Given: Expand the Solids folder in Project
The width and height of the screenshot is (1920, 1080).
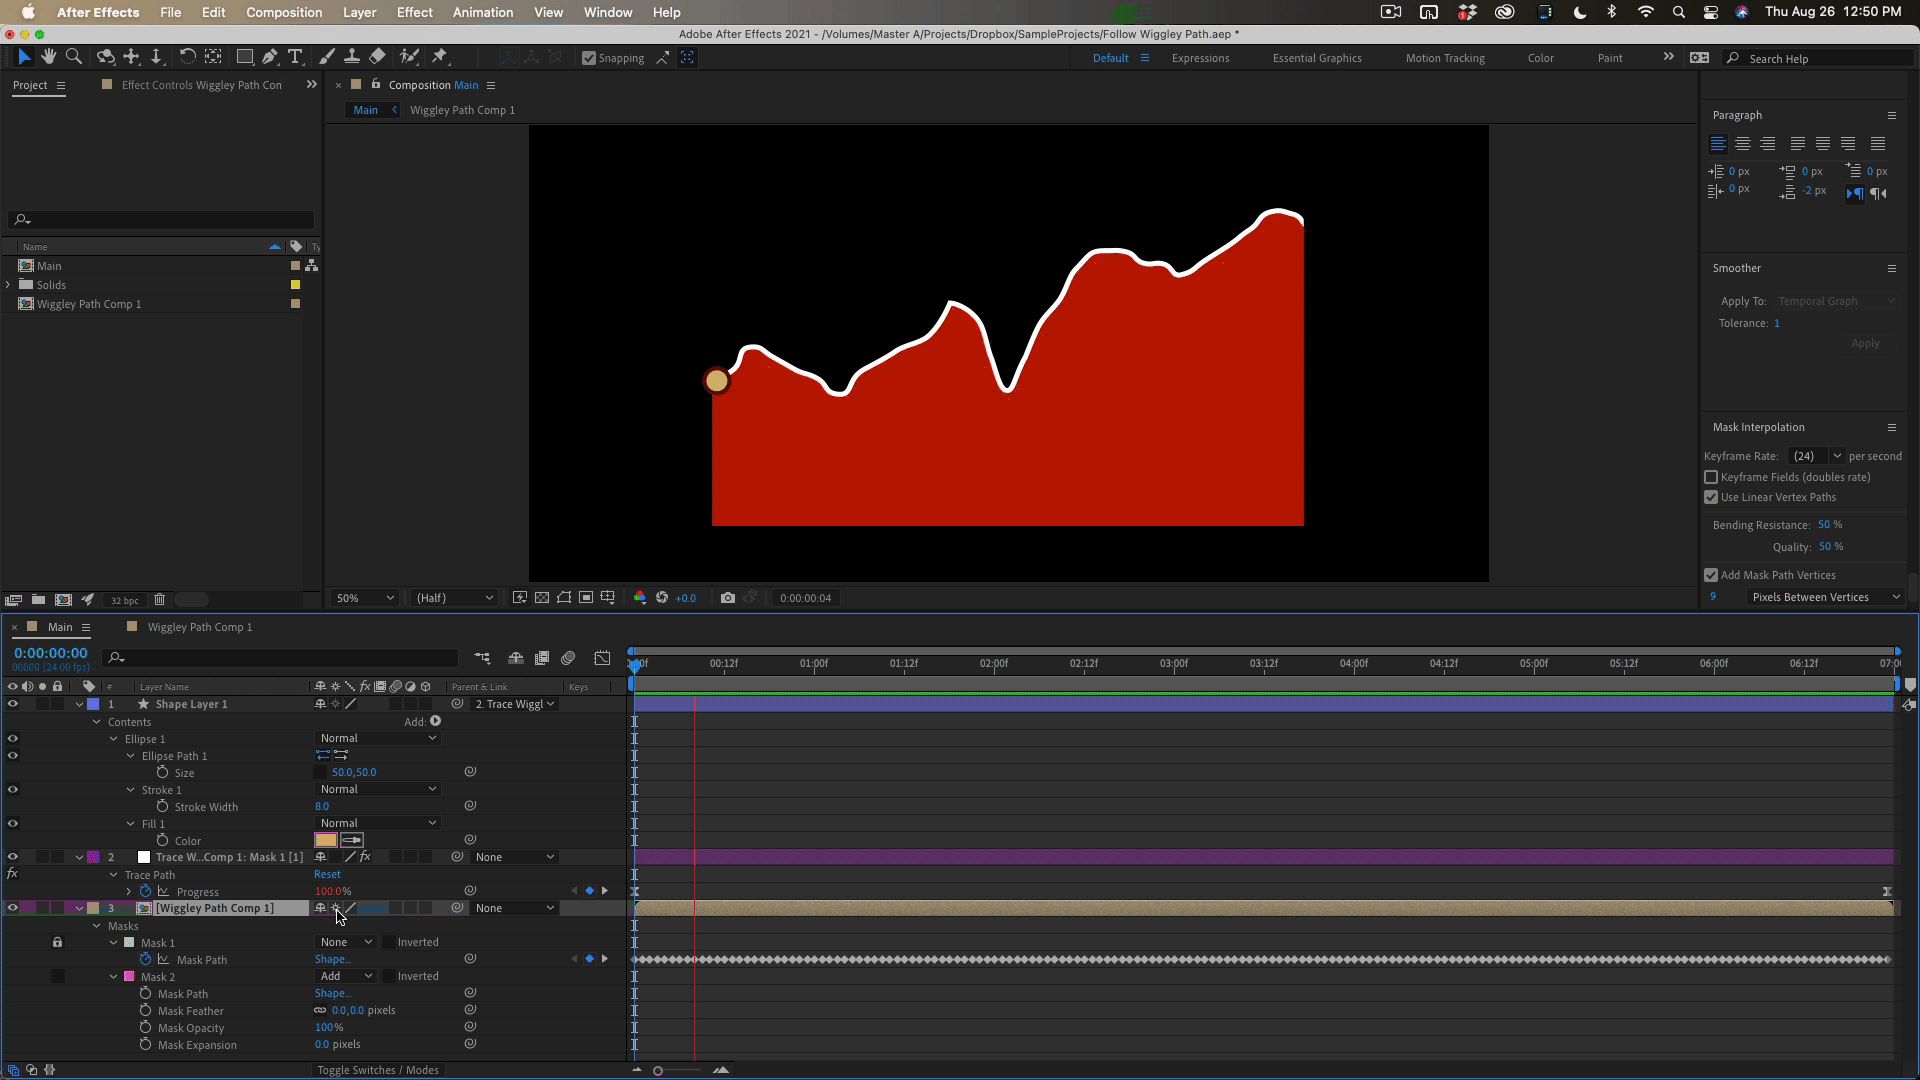Looking at the screenshot, I should point(8,285).
